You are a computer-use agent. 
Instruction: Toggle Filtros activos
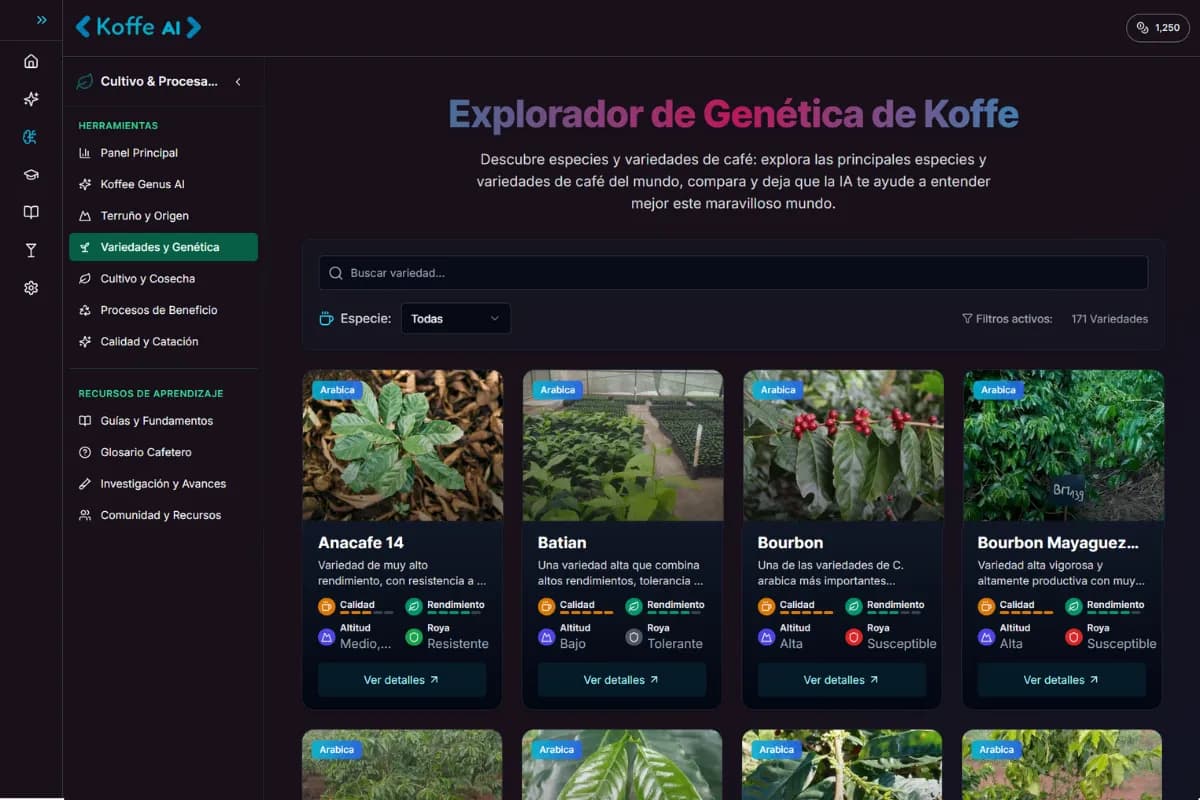pos(1008,318)
